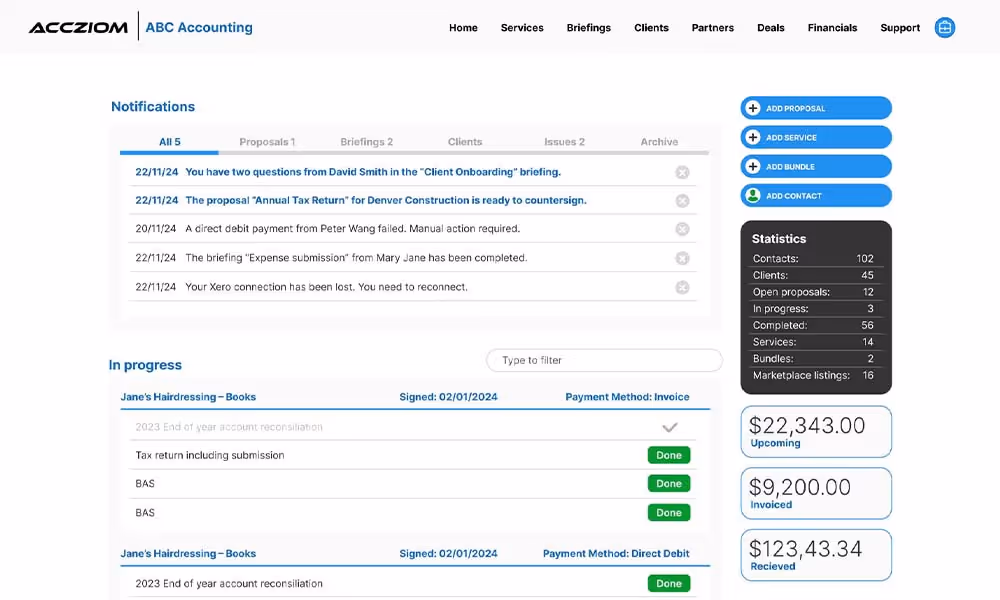Screen dimensions: 1000x600
Task: Click Done on the first BAS row
Action: (669, 483)
